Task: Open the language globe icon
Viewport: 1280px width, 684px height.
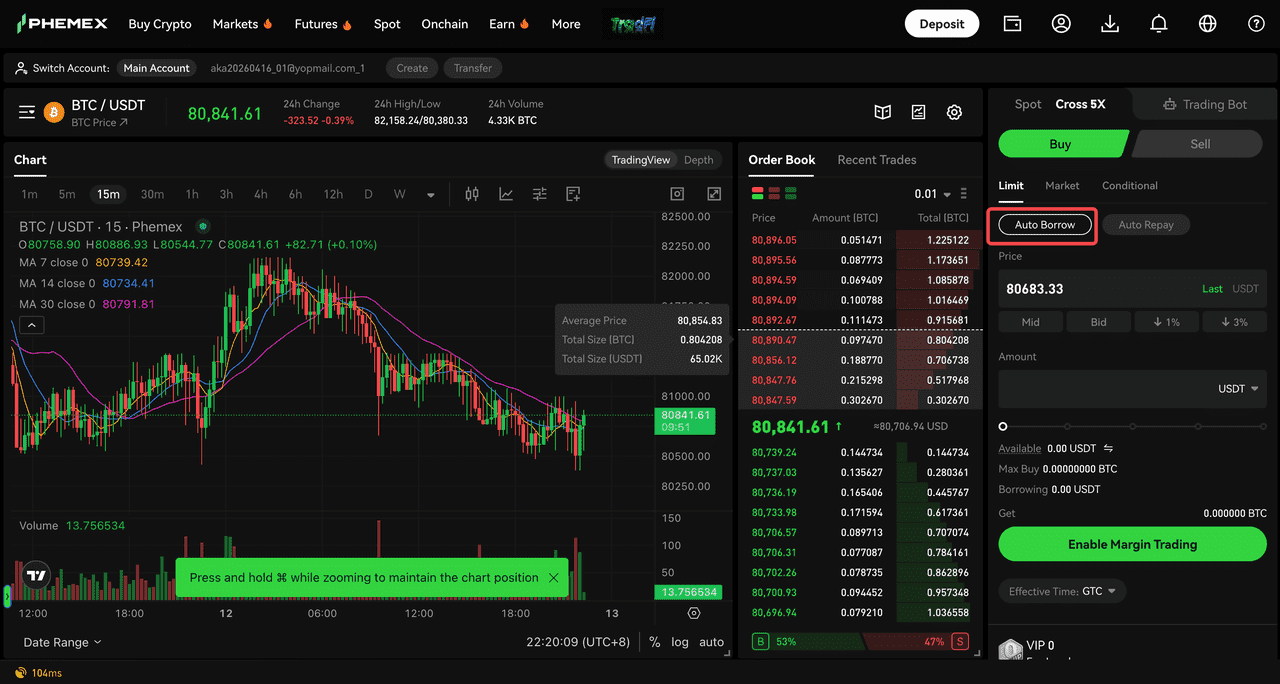Action: pos(1208,24)
